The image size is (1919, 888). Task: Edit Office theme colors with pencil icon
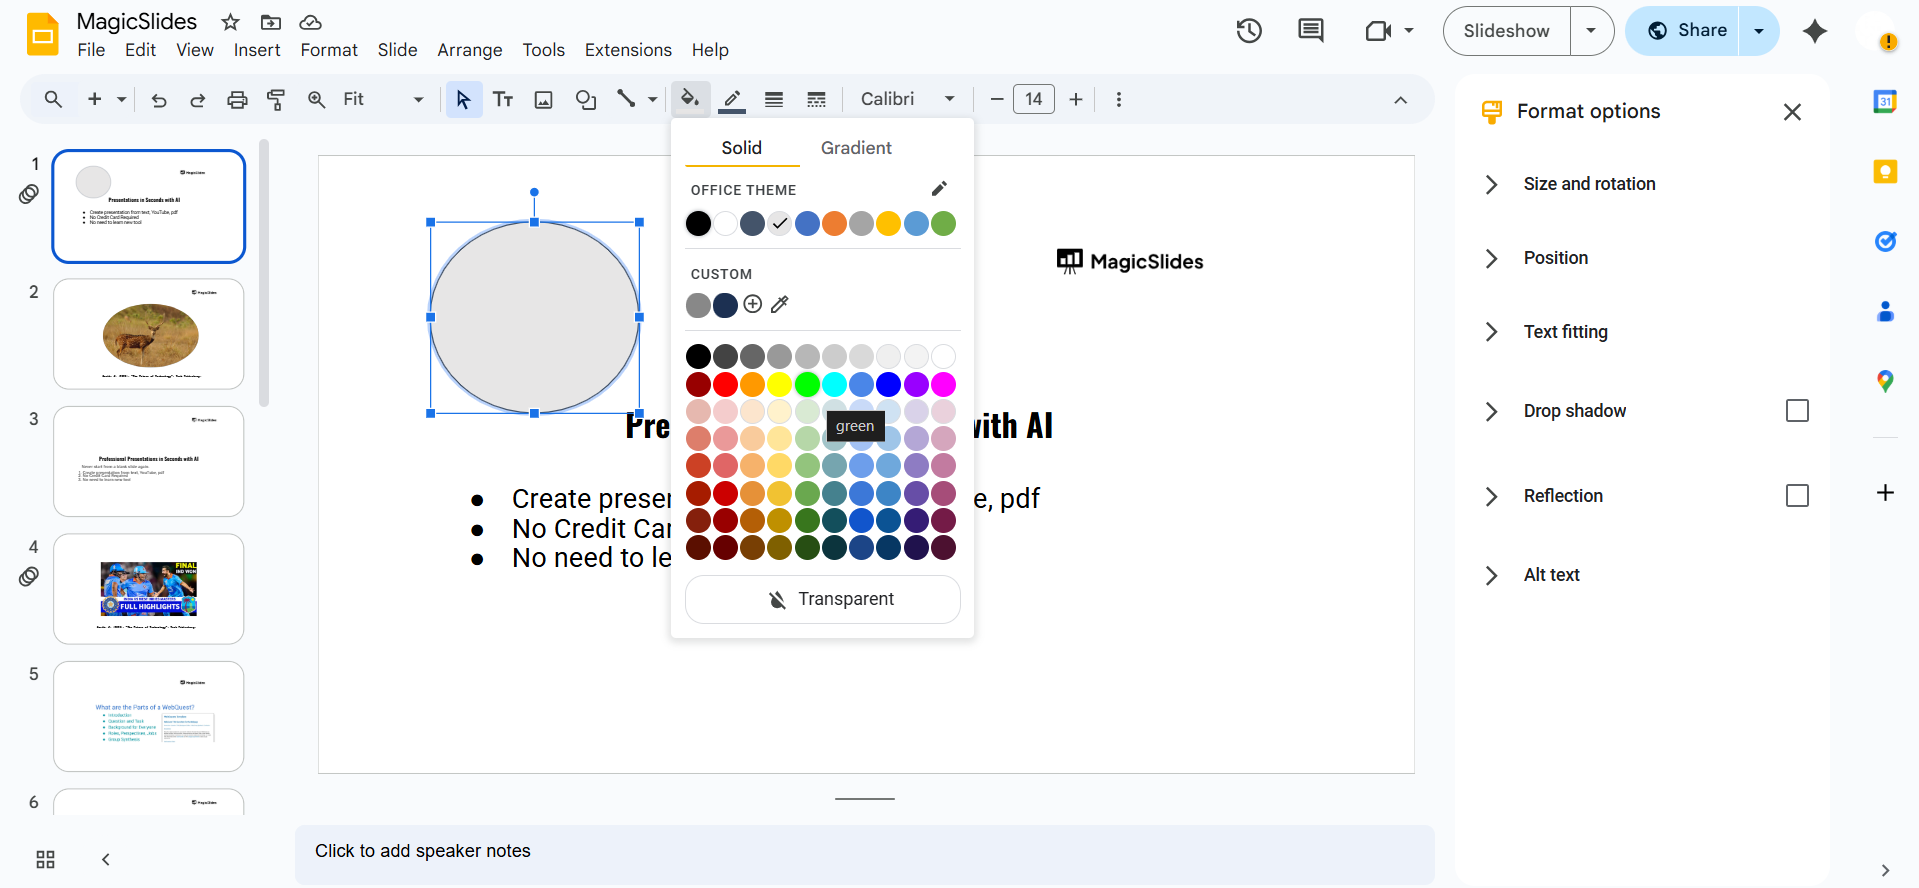click(x=939, y=189)
